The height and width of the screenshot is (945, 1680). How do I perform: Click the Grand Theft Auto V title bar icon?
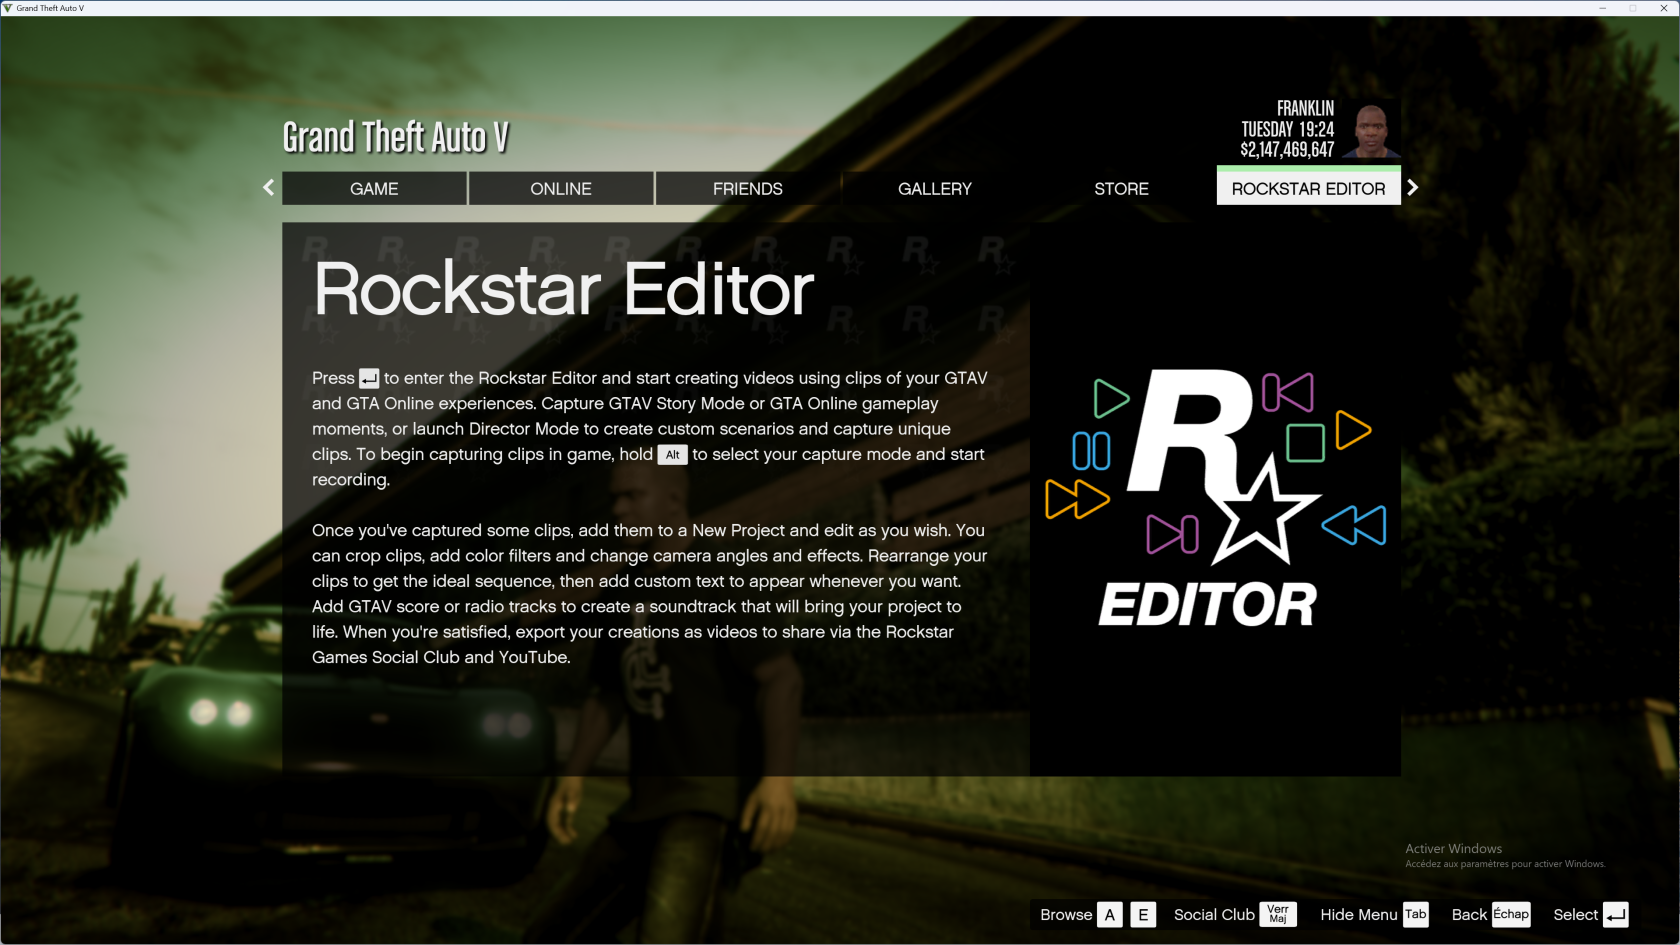[8, 8]
